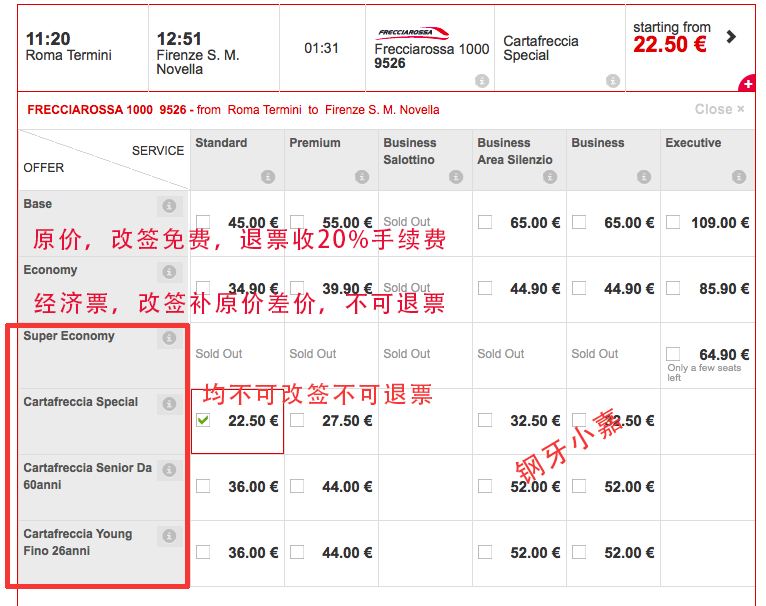
Task: Close the fare details panel
Action: 719,109
